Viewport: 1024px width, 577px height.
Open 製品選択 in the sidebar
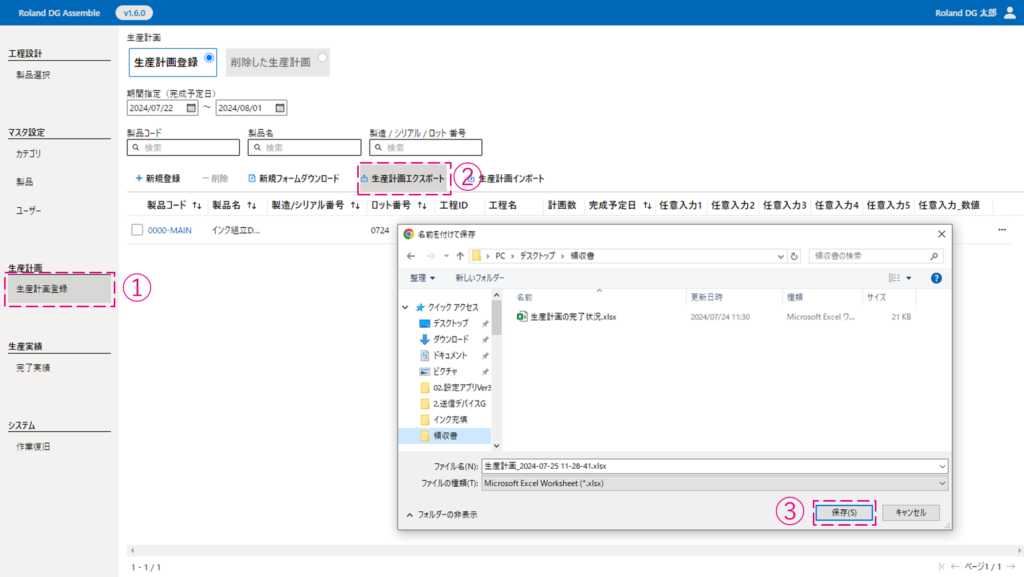point(33,75)
